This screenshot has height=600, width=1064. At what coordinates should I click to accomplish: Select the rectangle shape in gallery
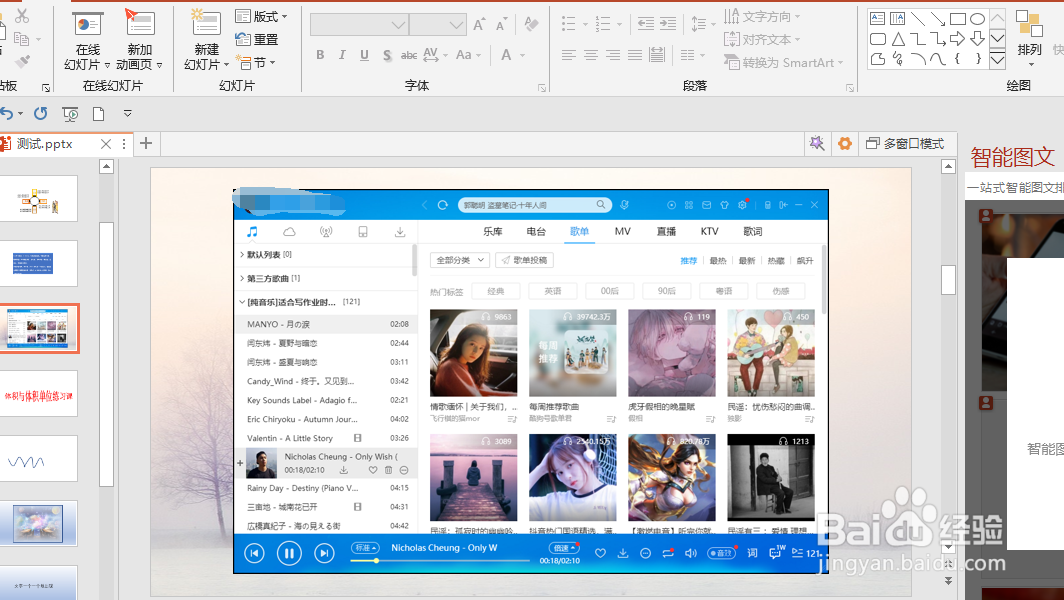957,18
